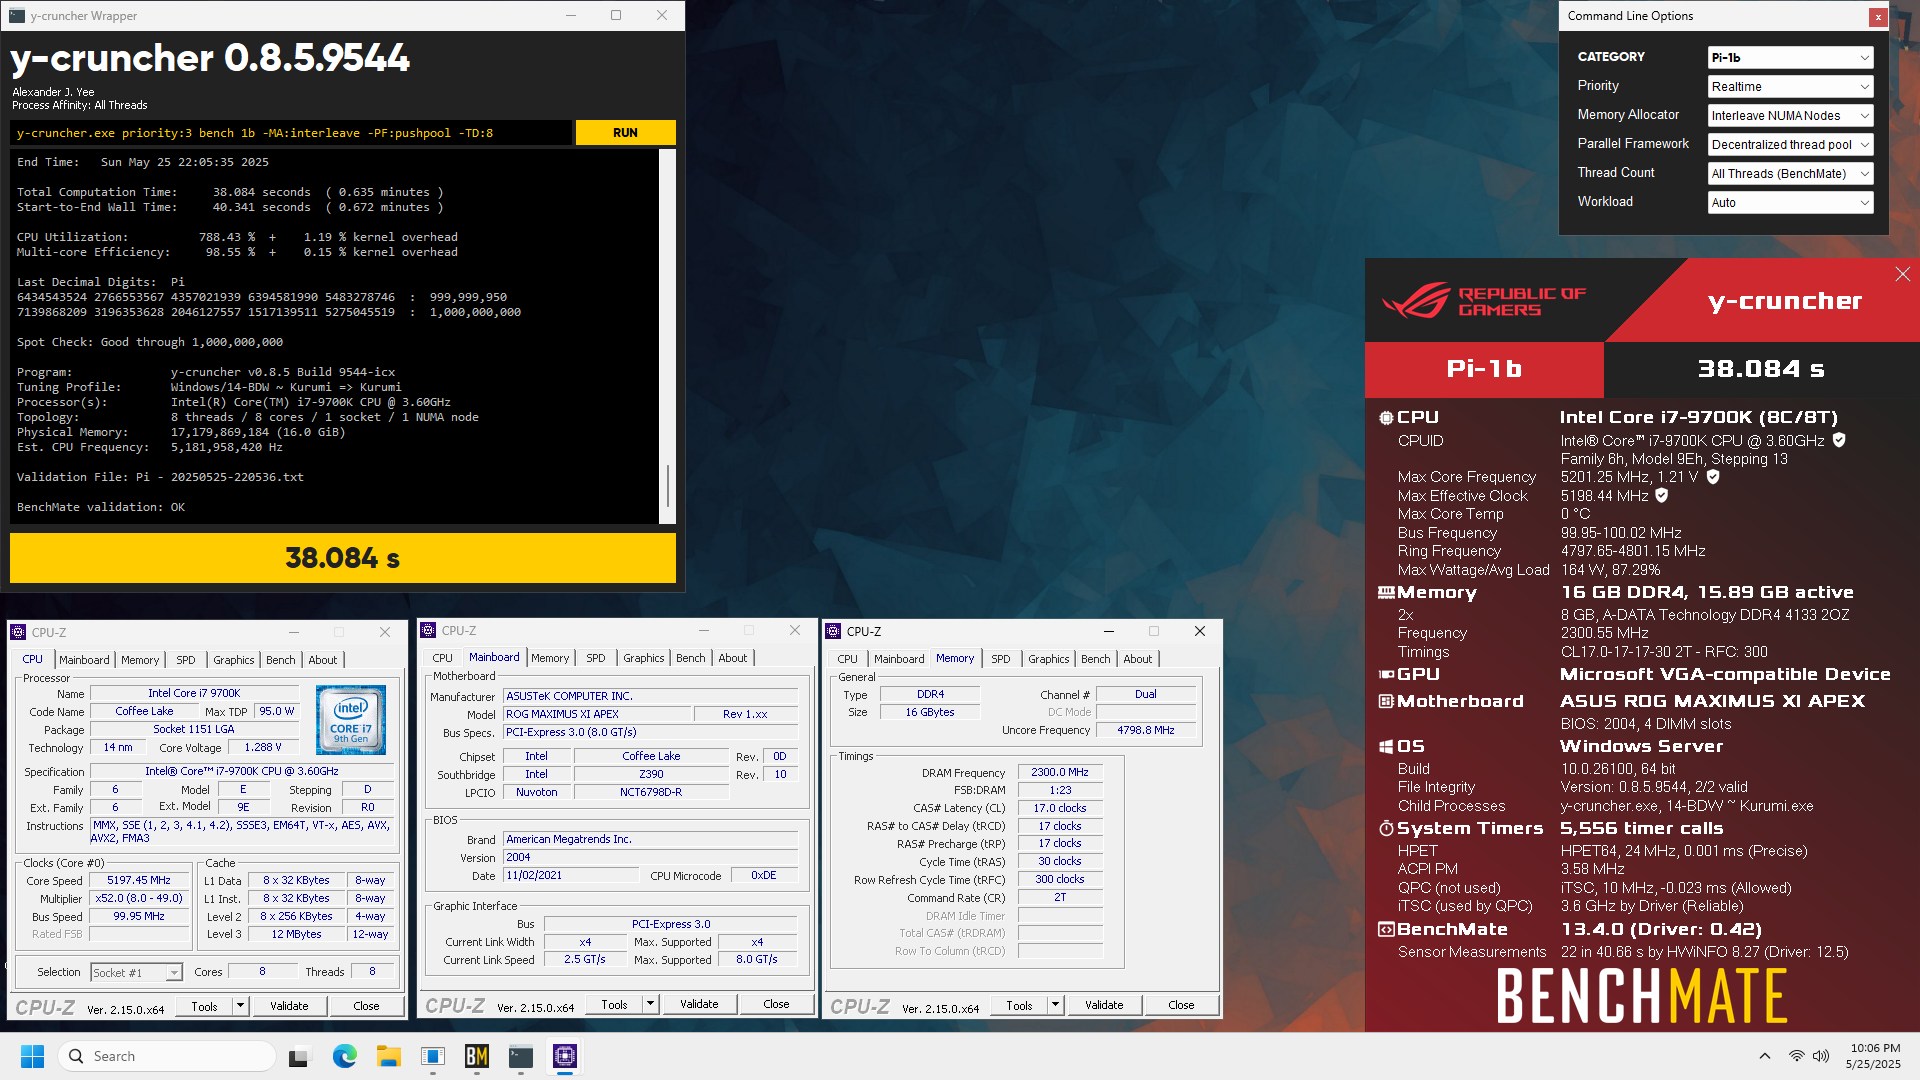Image resolution: width=1920 pixels, height=1080 pixels.
Task: Click the CPU-Z icon in left window title bar
Action: coord(17,632)
